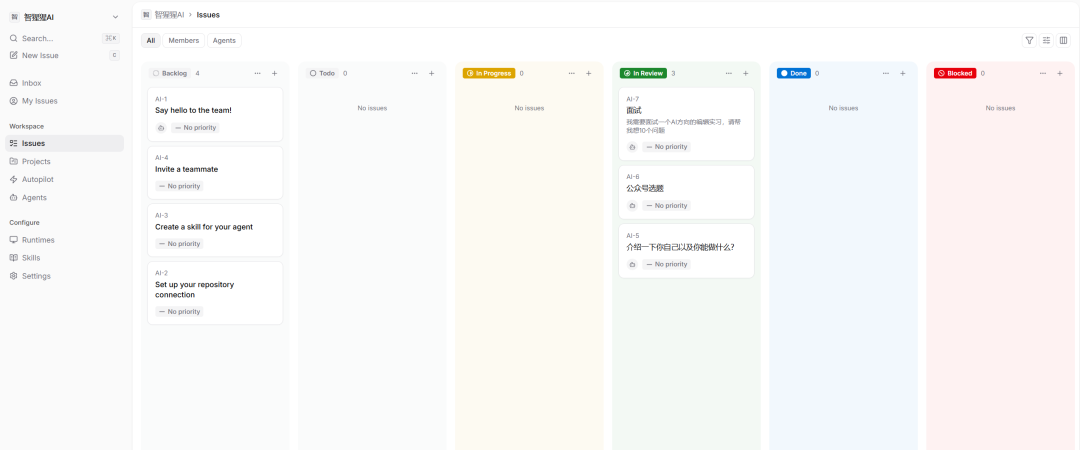The image size is (1080, 450).
Task: Open Autopilot in the sidebar
Action: (38, 179)
